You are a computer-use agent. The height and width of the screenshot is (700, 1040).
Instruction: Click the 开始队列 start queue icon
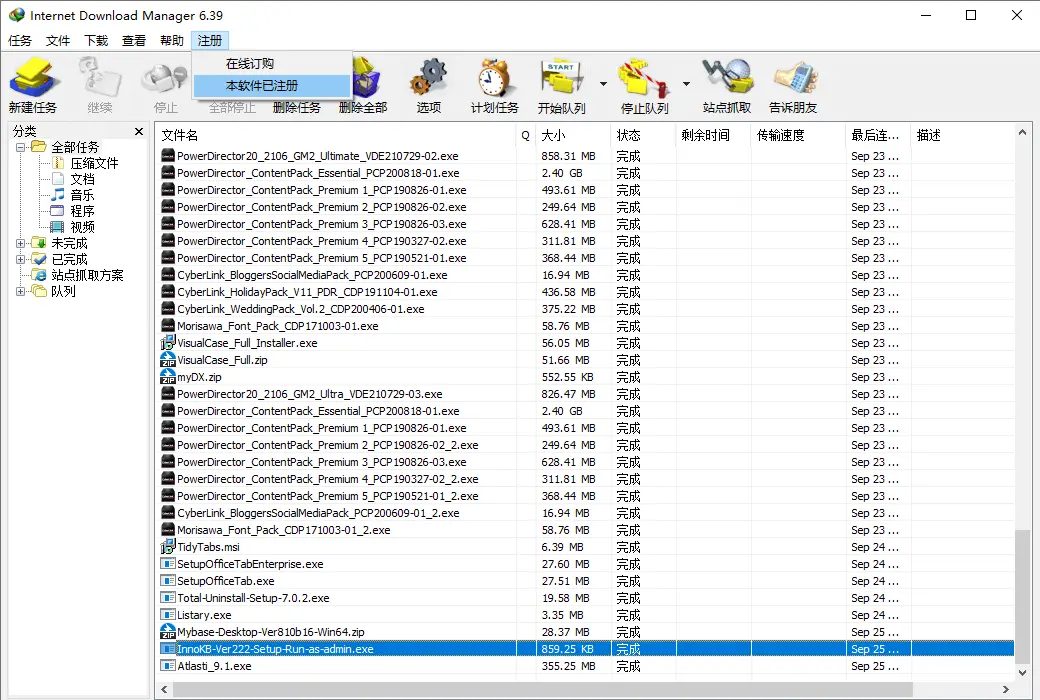[561, 78]
